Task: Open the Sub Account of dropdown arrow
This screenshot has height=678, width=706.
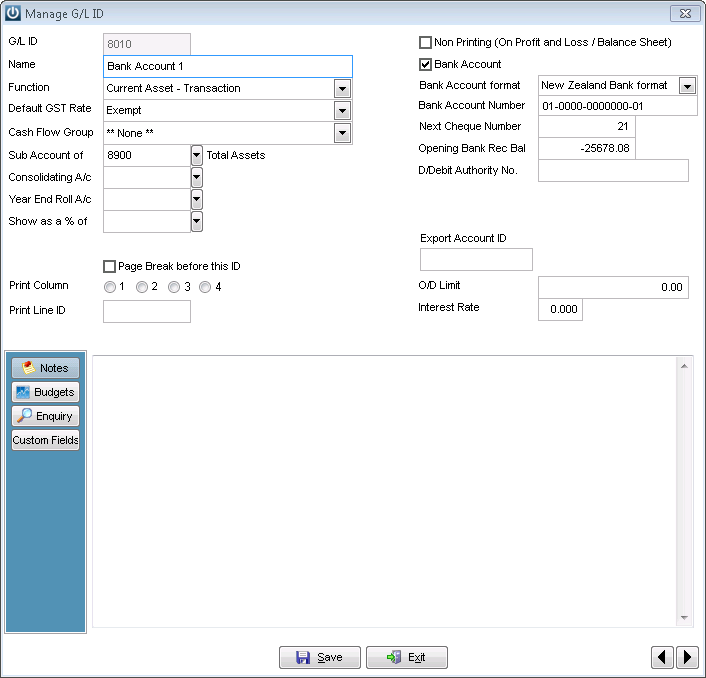Action: tap(197, 155)
